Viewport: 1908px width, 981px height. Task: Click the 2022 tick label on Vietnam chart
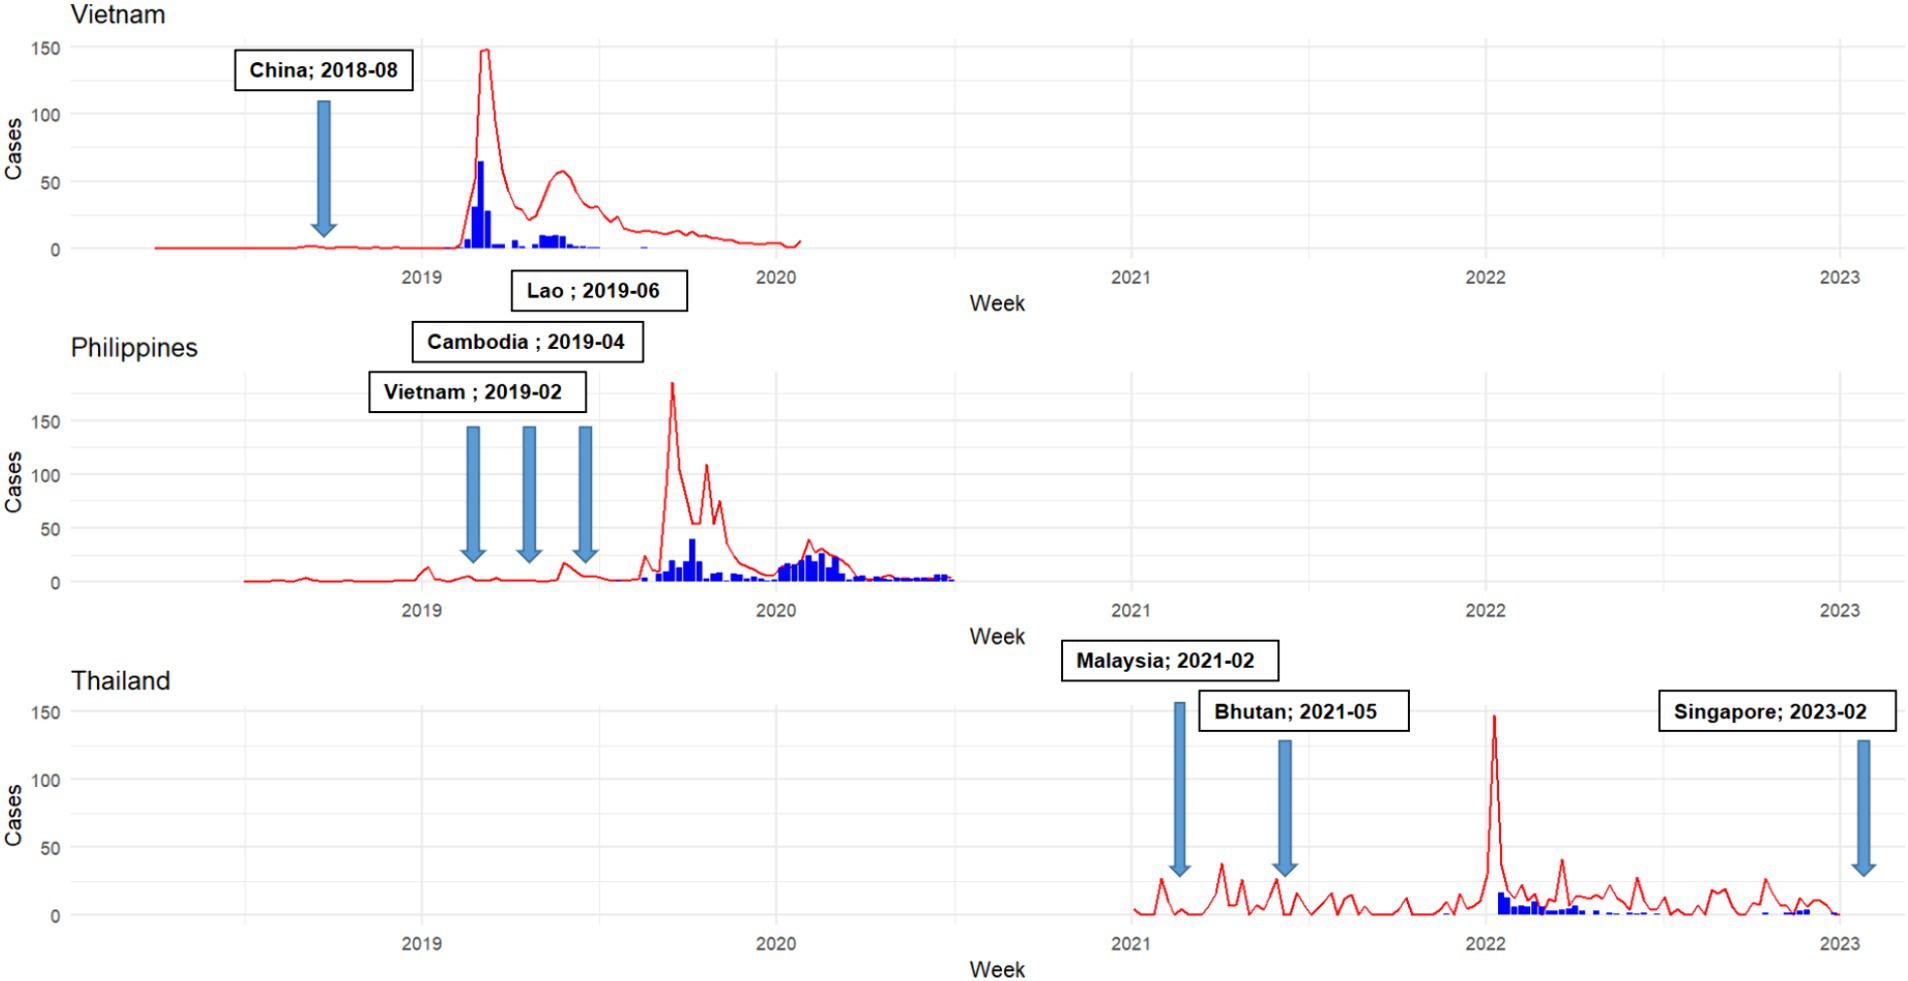(1485, 277)
